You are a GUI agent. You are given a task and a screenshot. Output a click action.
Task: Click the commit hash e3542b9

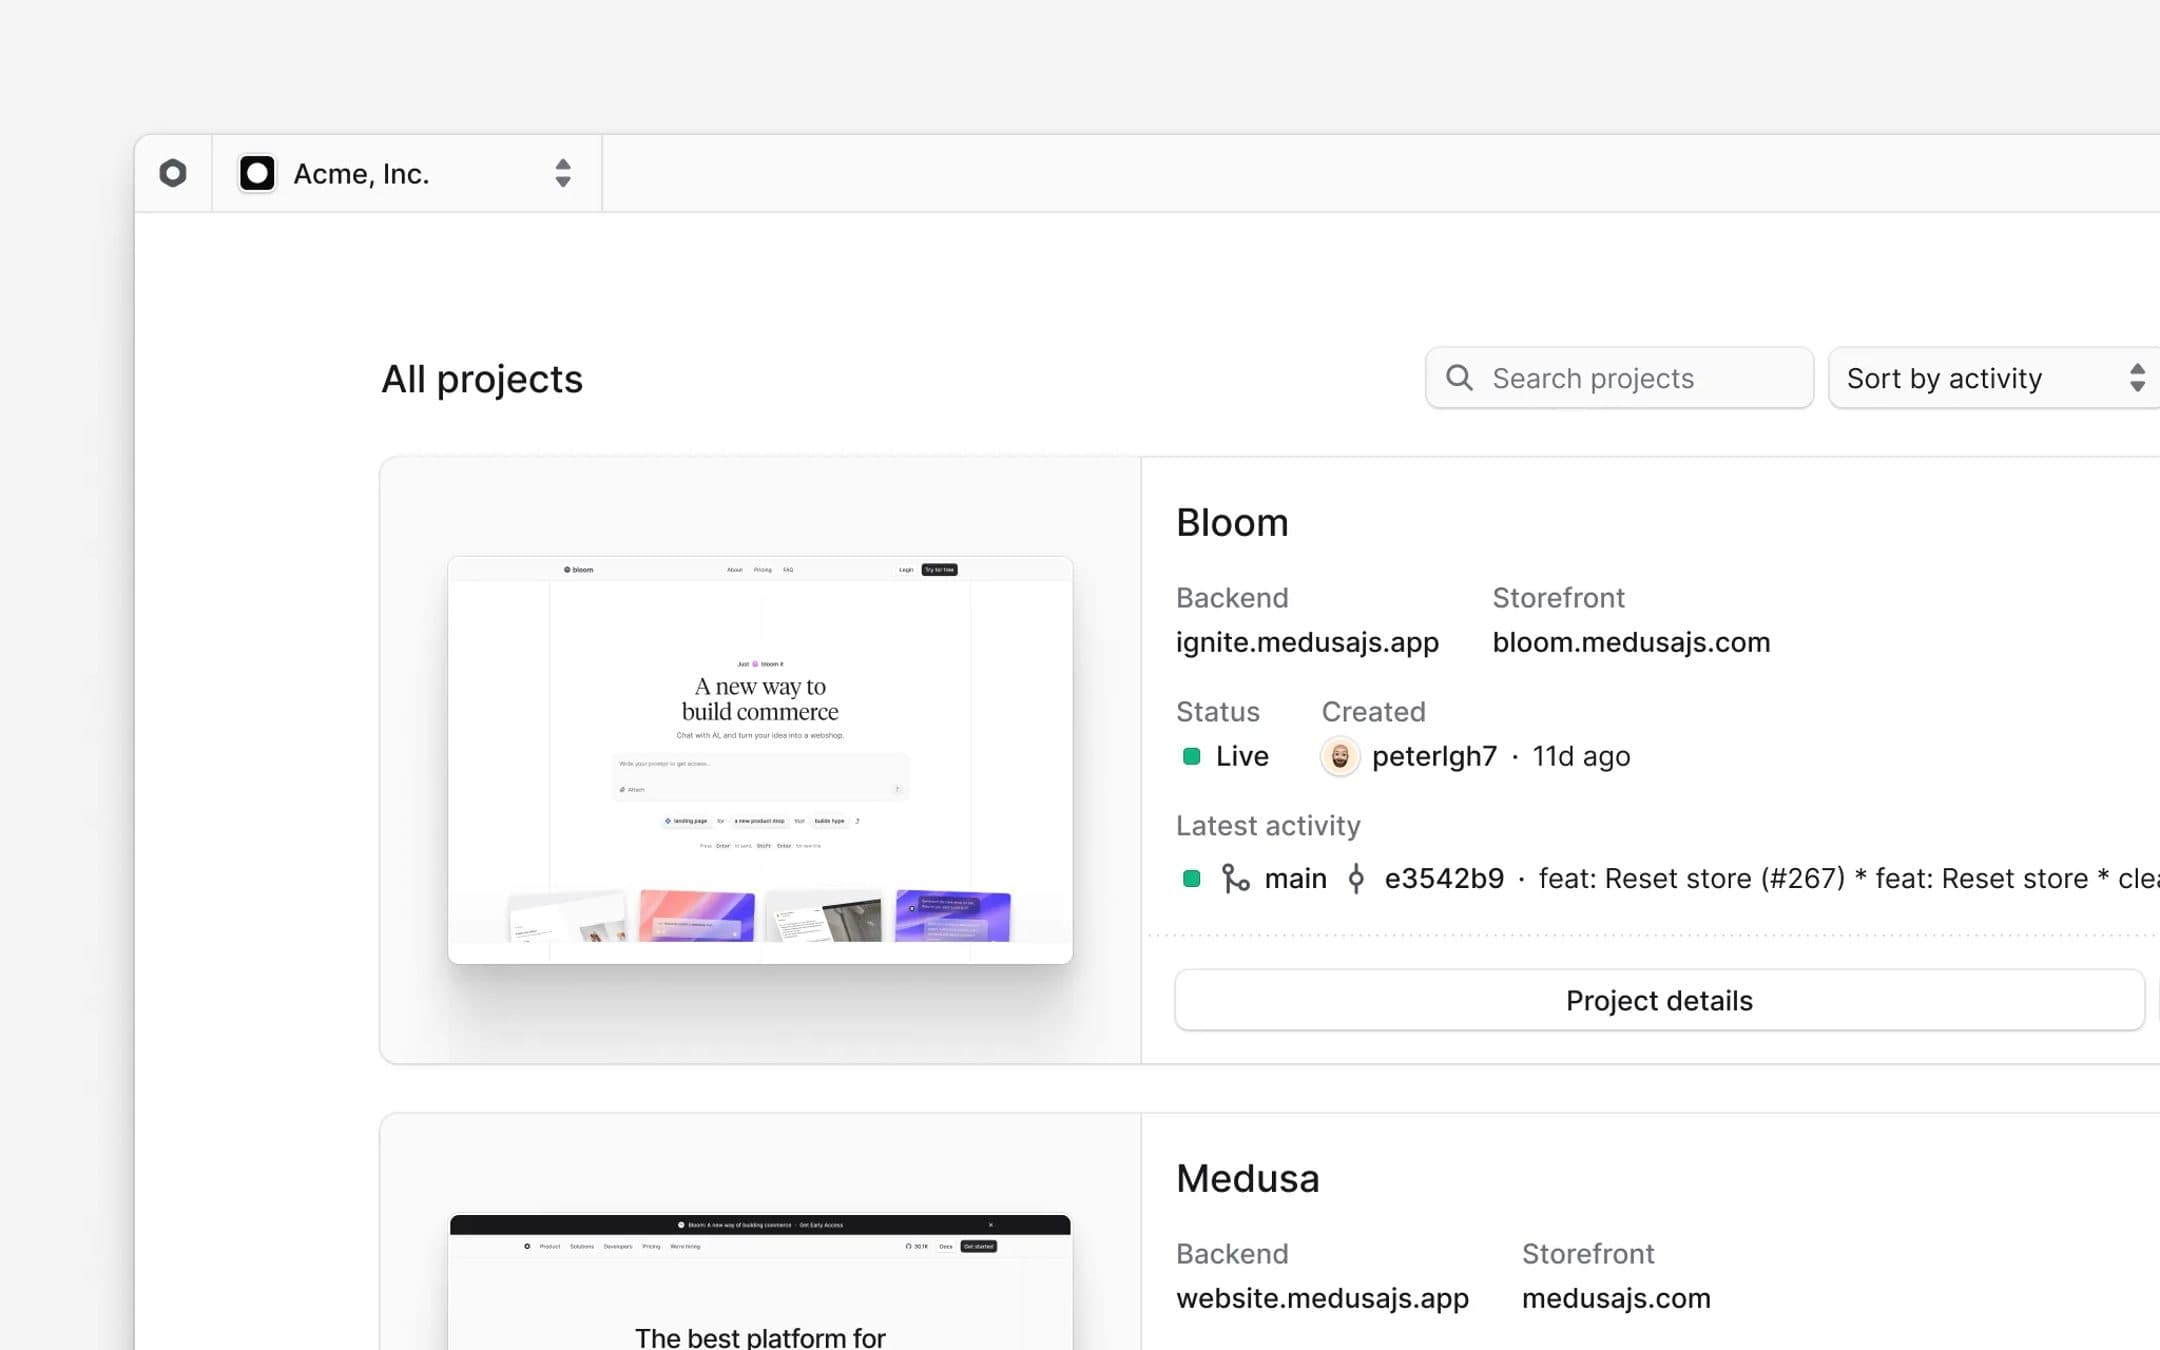coord(1444,878)
